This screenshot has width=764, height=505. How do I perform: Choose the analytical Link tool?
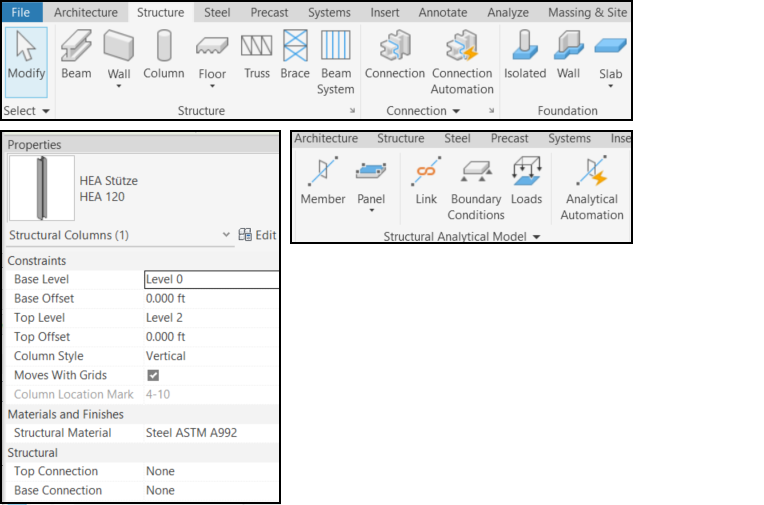(x=426, y=180)
